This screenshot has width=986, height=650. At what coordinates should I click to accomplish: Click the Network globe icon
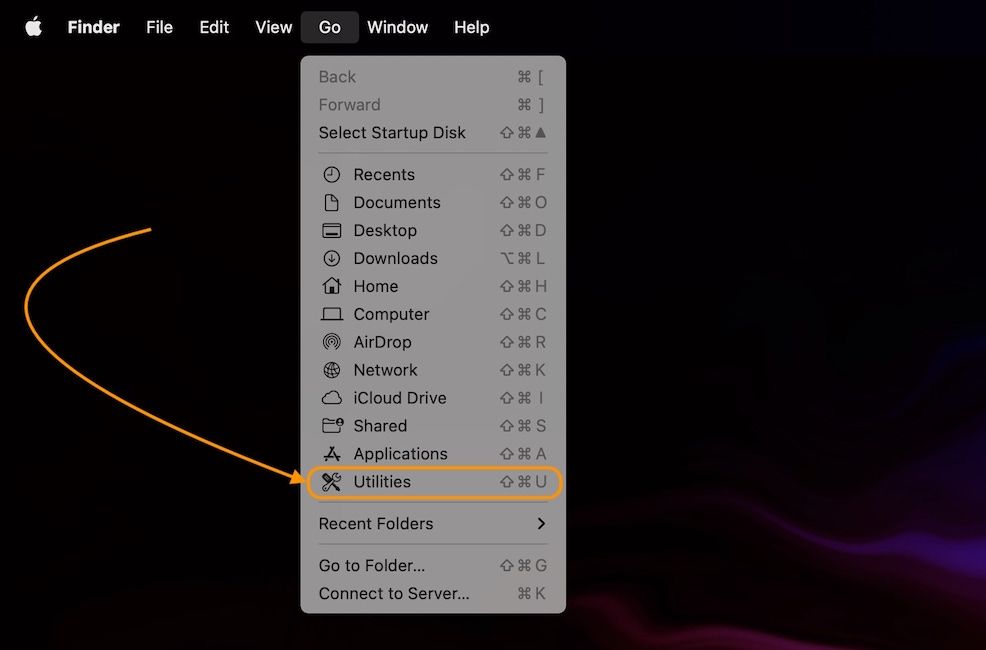pos(332,370)
